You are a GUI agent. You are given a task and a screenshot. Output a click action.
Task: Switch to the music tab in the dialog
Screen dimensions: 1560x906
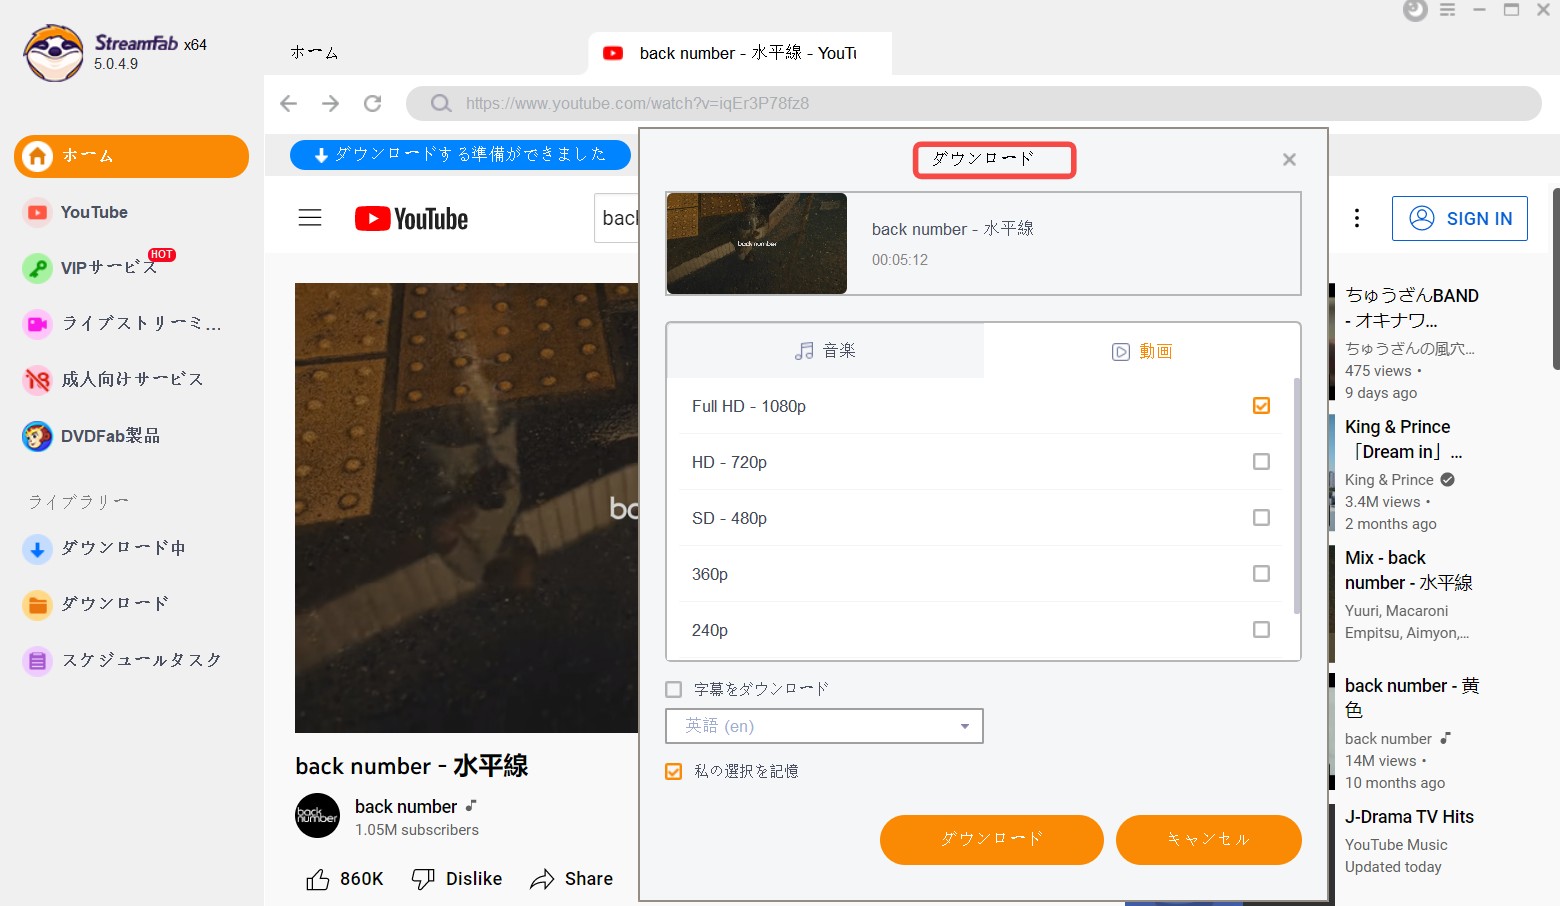click(825, 350)
